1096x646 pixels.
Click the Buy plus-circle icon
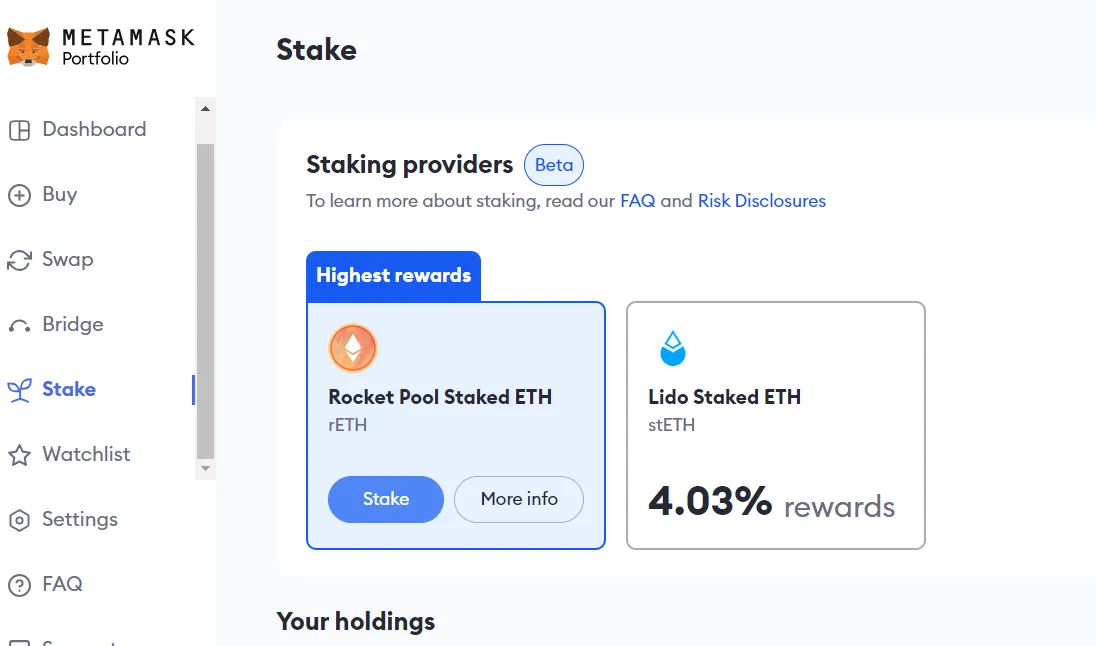[19, 195]
